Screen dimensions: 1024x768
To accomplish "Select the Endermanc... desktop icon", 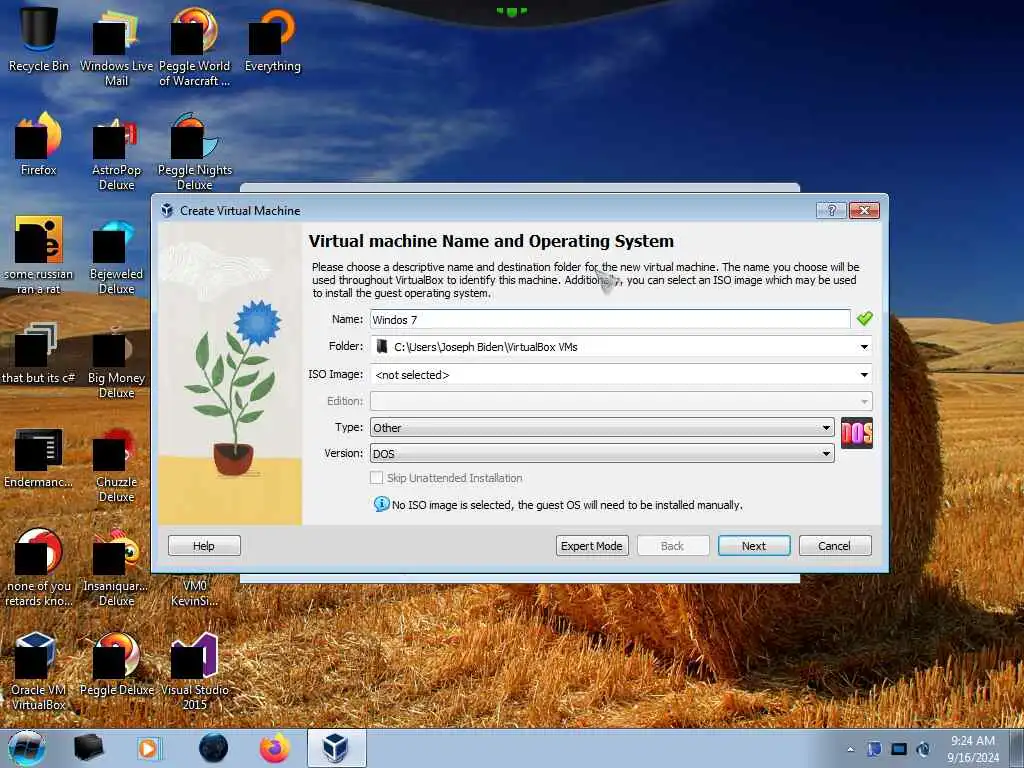I will 39,456.
